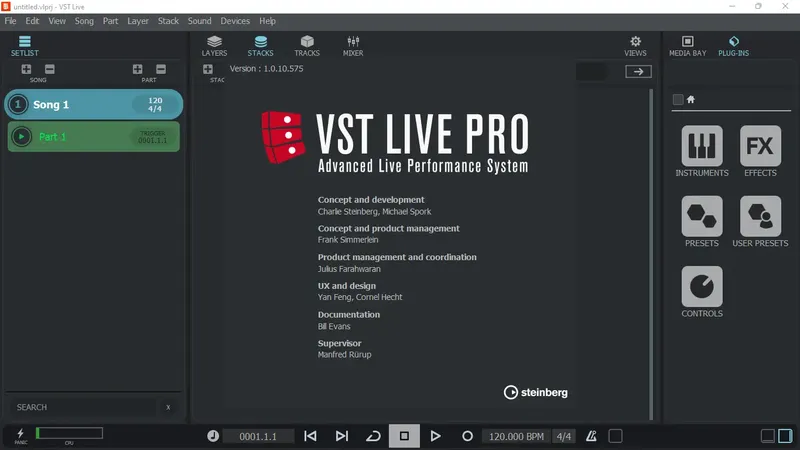Clear search with the X button
The width and height of the screenshot is (800, 450).
coord(168,407)
